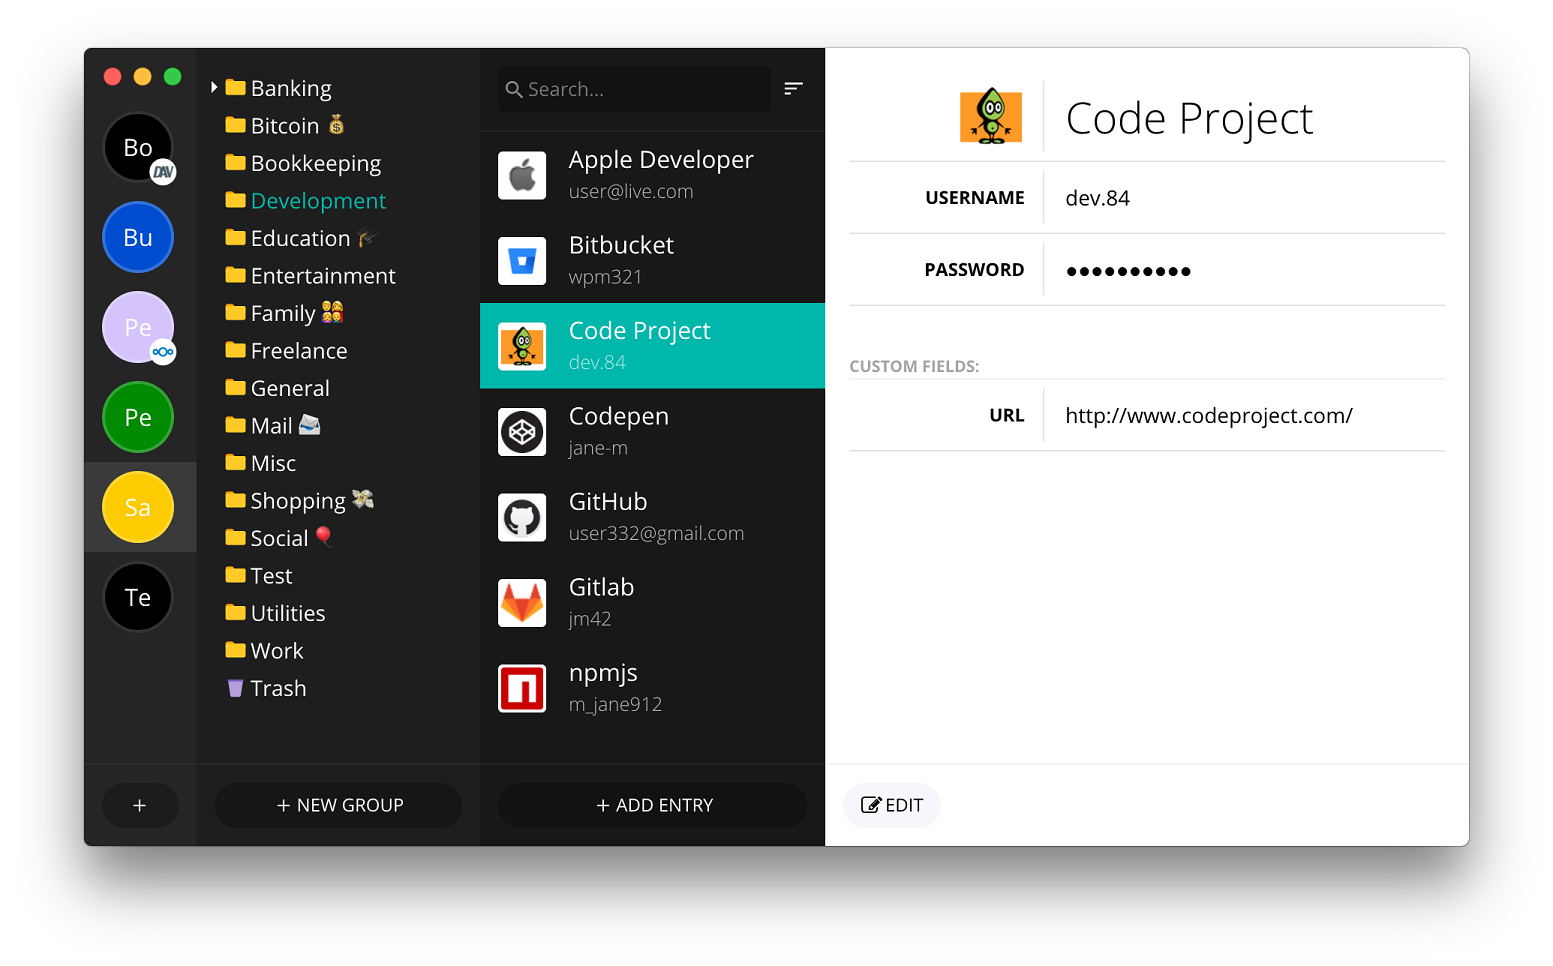Click the npmjs red icon
Screen dimensions: 1553x966
(522, 689)
